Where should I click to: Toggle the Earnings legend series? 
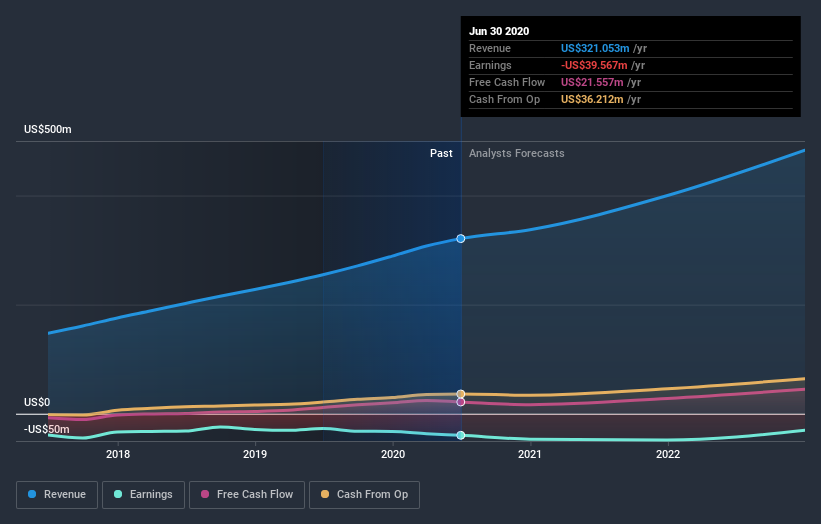[x=143, y=495]
